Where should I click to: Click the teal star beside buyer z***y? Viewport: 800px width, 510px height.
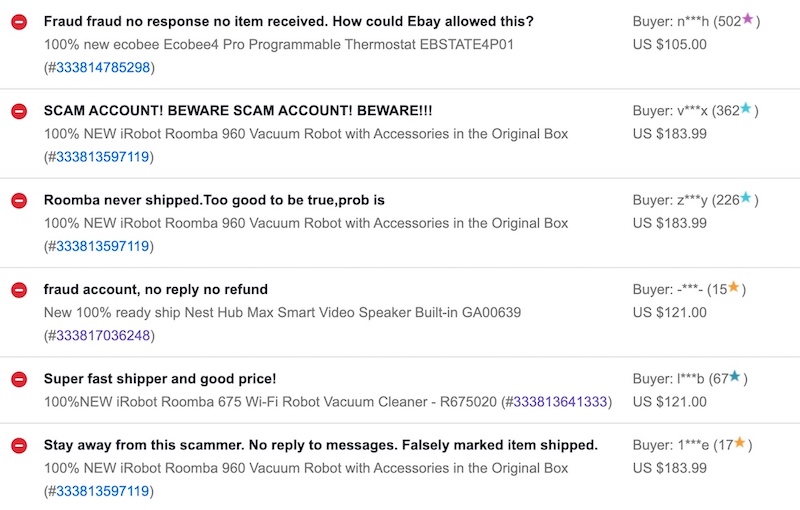pos(746,198)
